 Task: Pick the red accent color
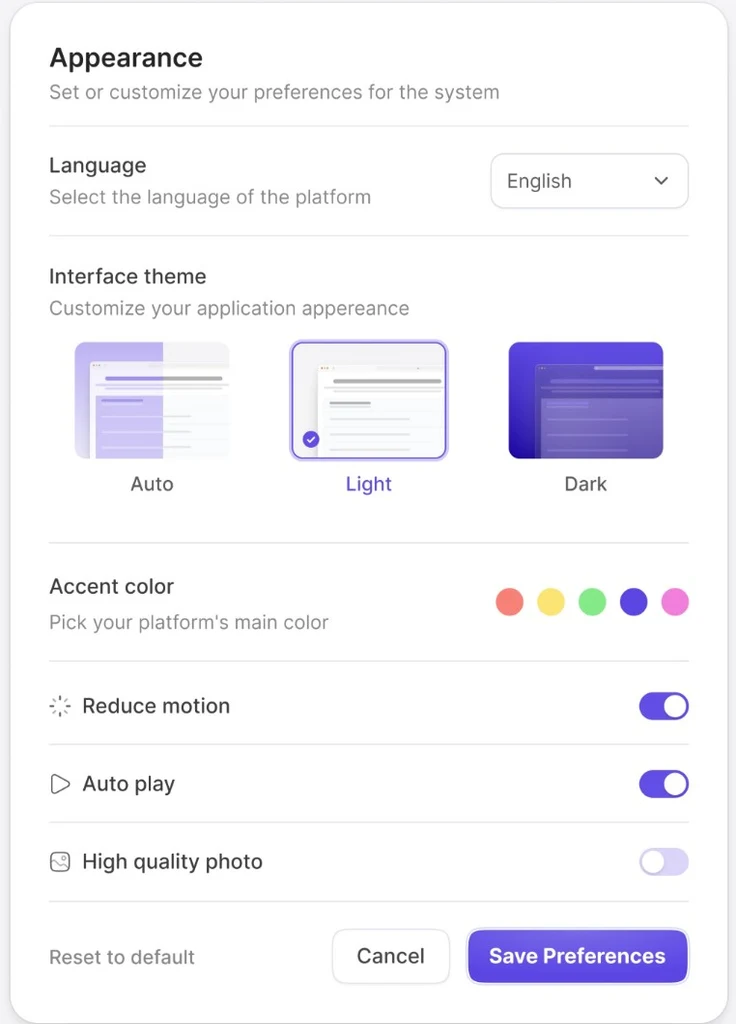[x=509, y=601]
